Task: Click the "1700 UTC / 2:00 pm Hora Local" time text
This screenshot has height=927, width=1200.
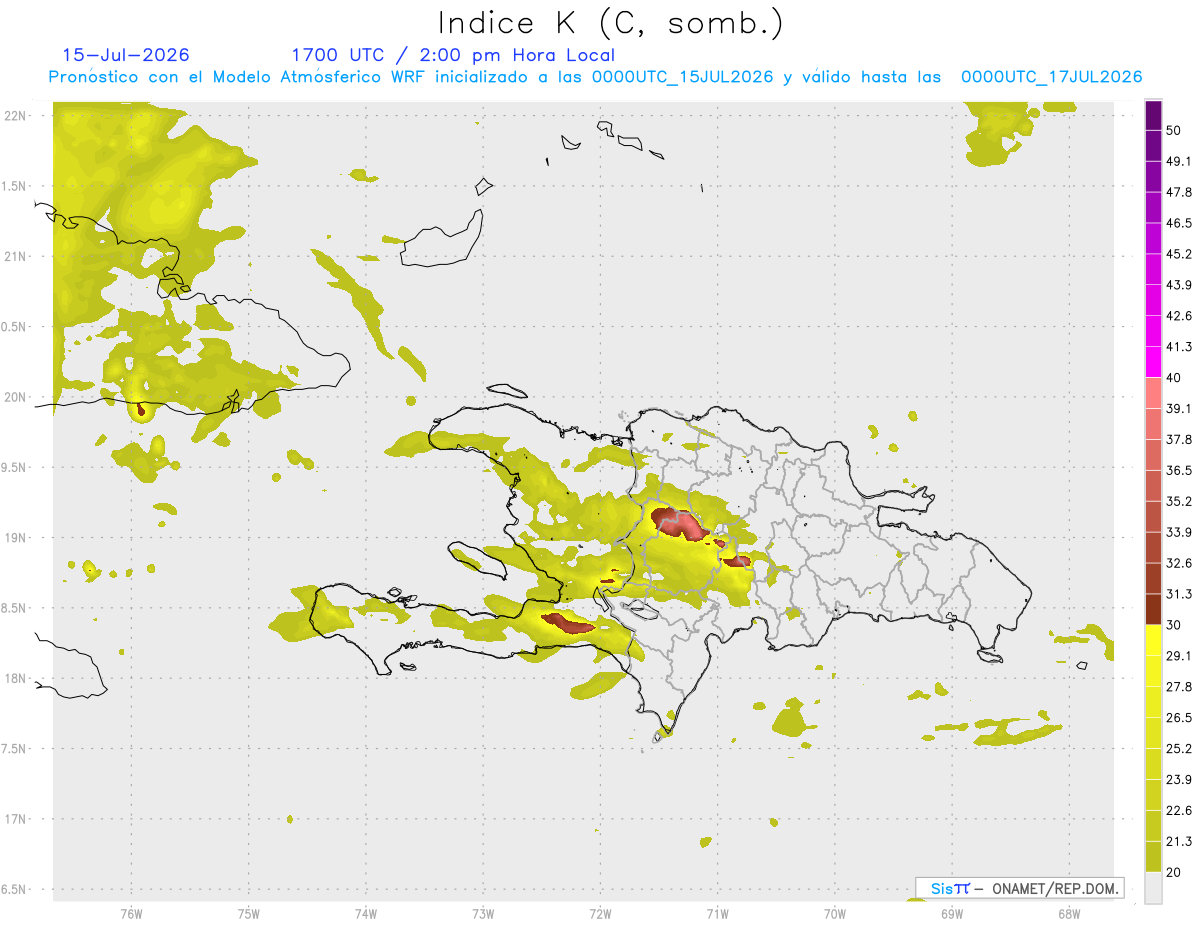Action: (453, 55)
